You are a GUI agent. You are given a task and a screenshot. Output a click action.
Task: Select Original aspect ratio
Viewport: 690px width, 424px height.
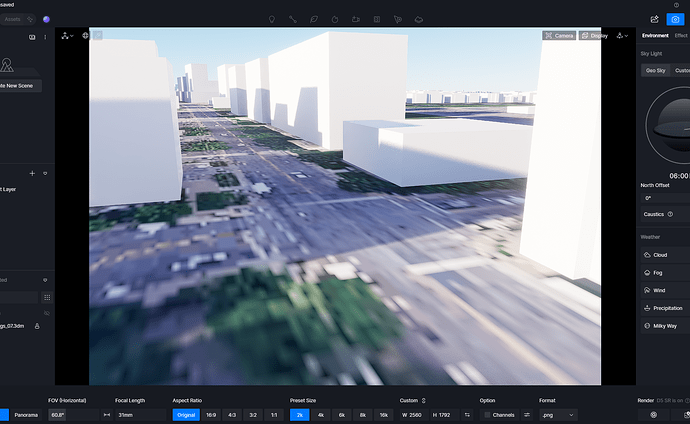(x=186, y=415)
